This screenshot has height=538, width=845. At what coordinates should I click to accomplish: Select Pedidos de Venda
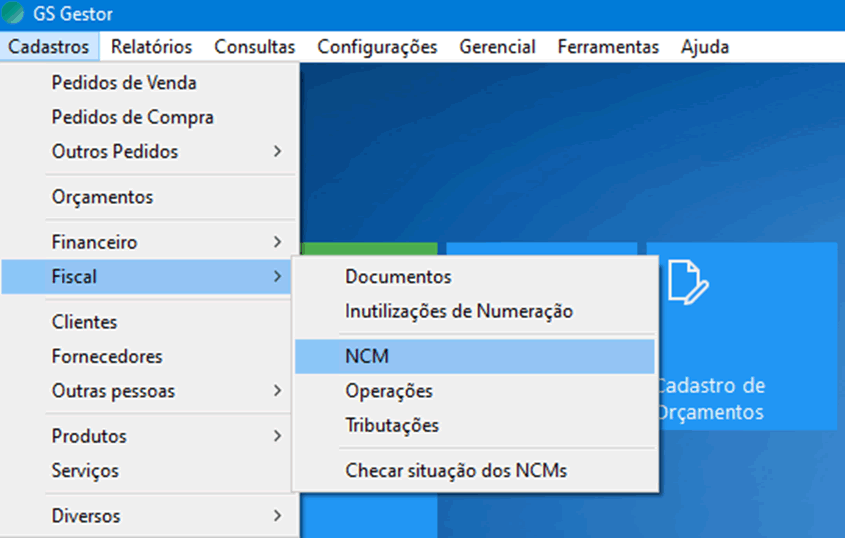click(x=124, y=83)
